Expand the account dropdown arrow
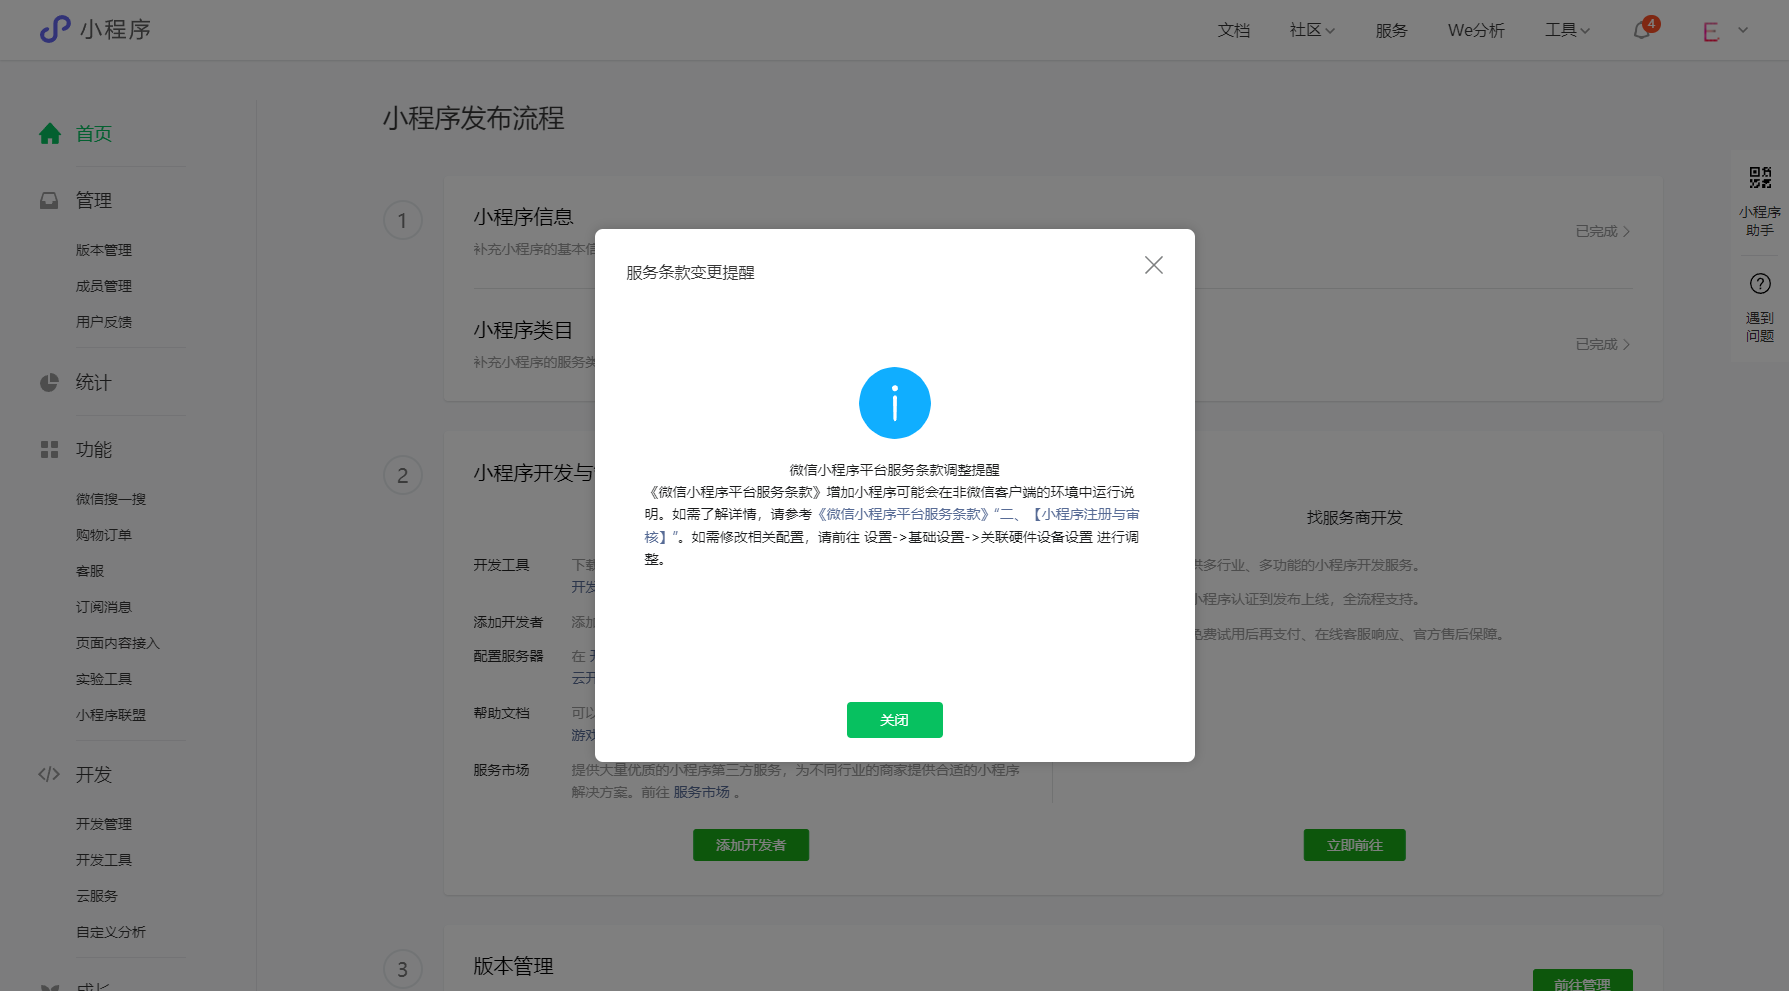Image resolution: width=1789 pixels, height=991 pixels. [x=1743, y=30]
